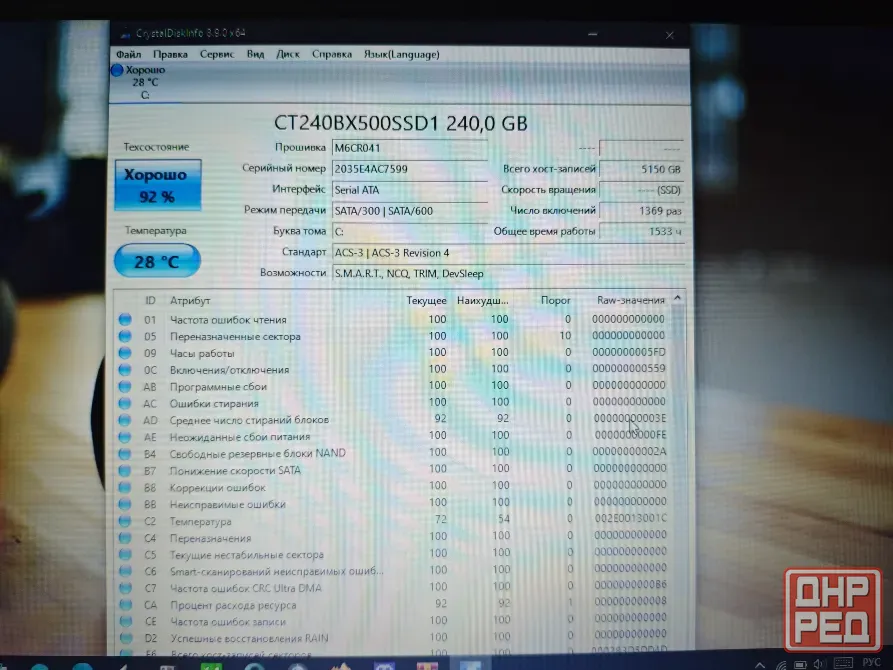Click the Прошивка field M6CR041

pyautogui.click(x=409, y=148)
